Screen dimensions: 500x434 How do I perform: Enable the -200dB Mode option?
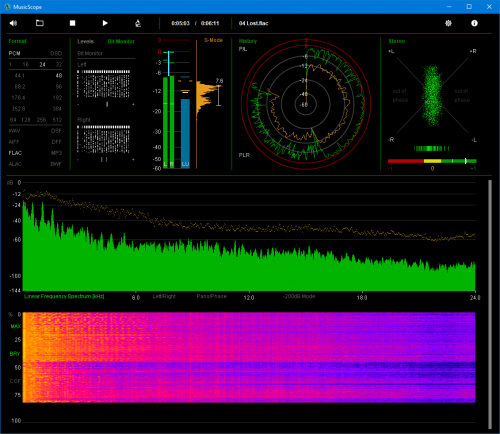(x=299, y=296)
